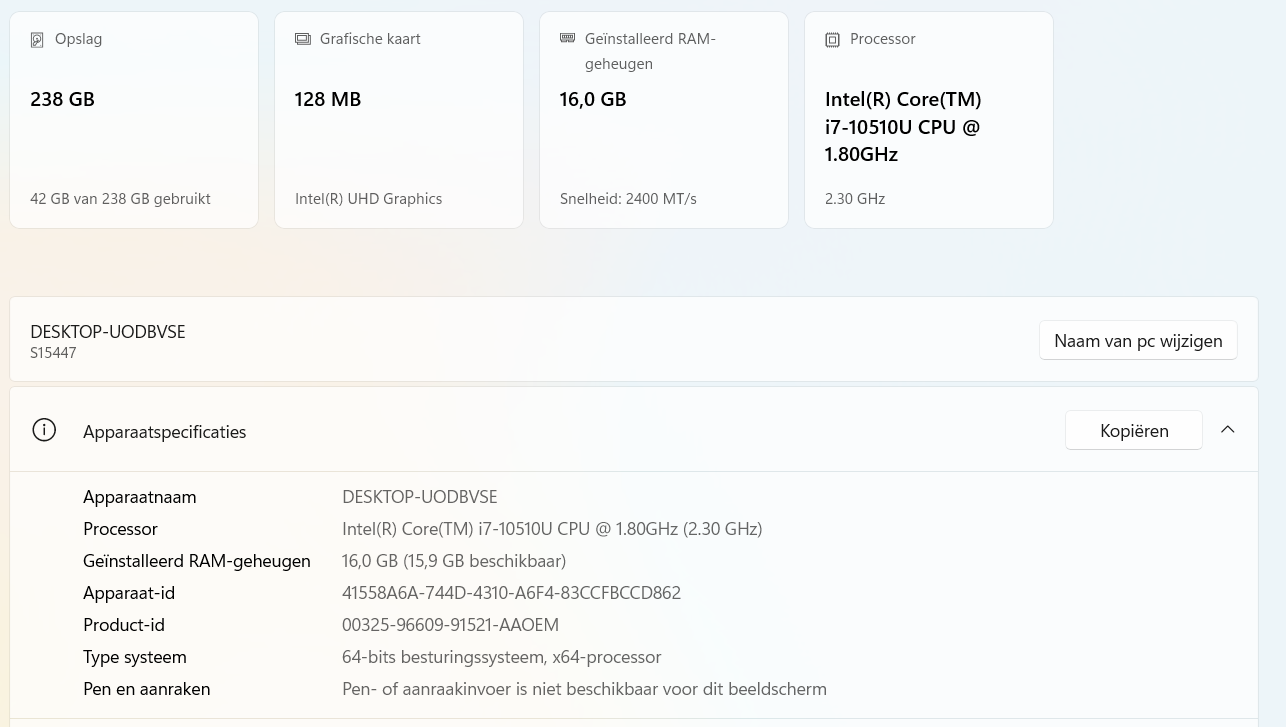Click the S15447 model text under the PC name

coord(53,353)
